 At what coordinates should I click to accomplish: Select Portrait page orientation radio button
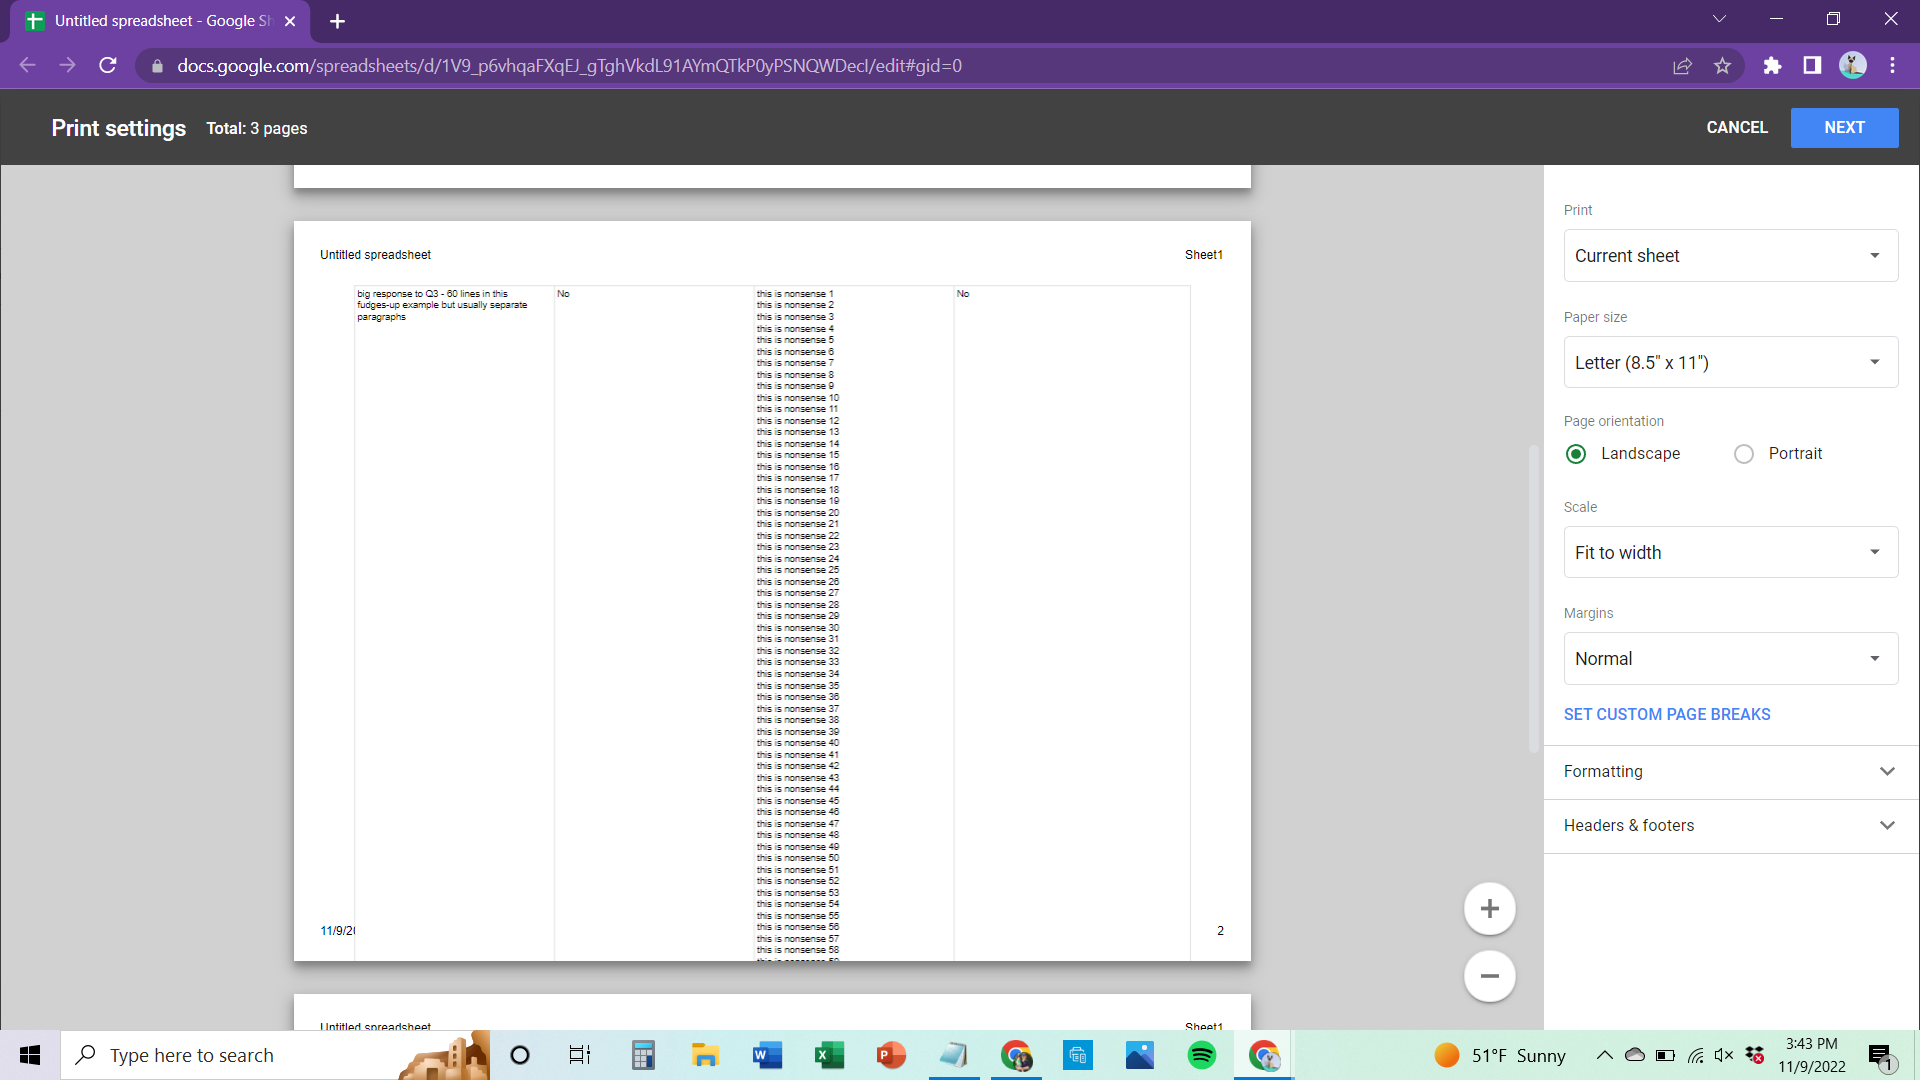point(1745,454)
